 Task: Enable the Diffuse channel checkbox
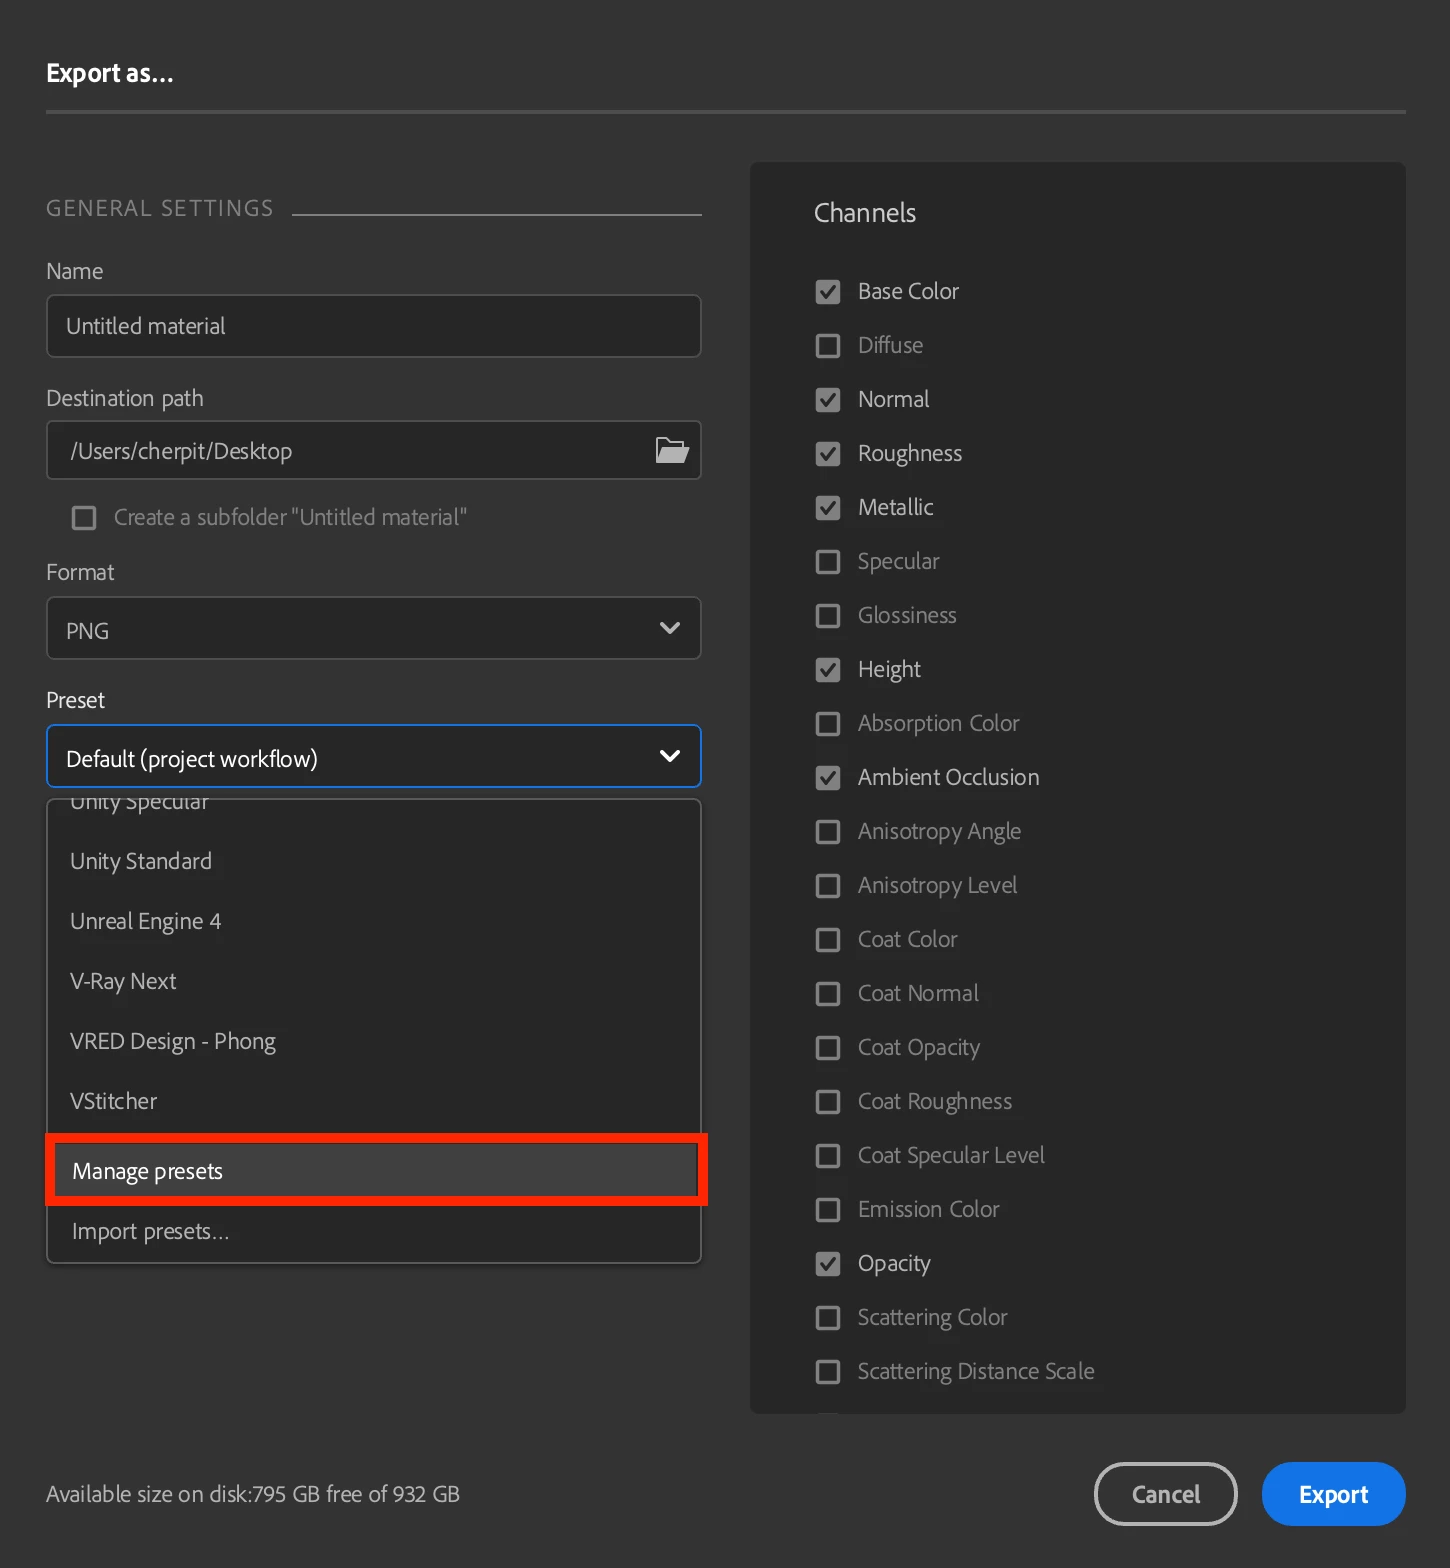pyautogui.click(x=828, y=346)
